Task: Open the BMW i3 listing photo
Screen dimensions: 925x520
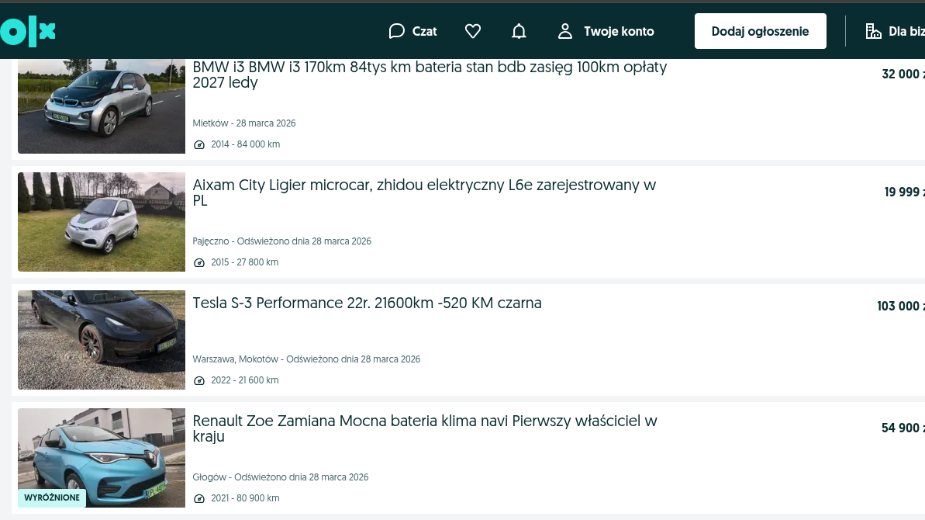Action: tap(101, 106)
